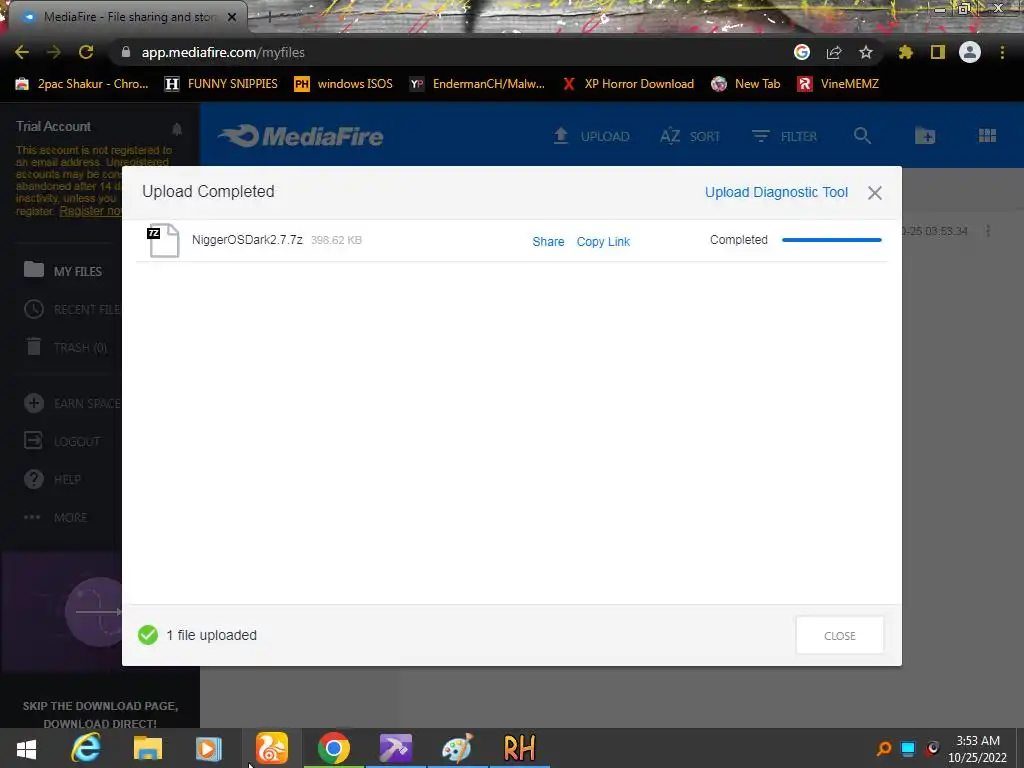Click the new folder icon in header
1024x768 pixels.
[x=925, y=136]
